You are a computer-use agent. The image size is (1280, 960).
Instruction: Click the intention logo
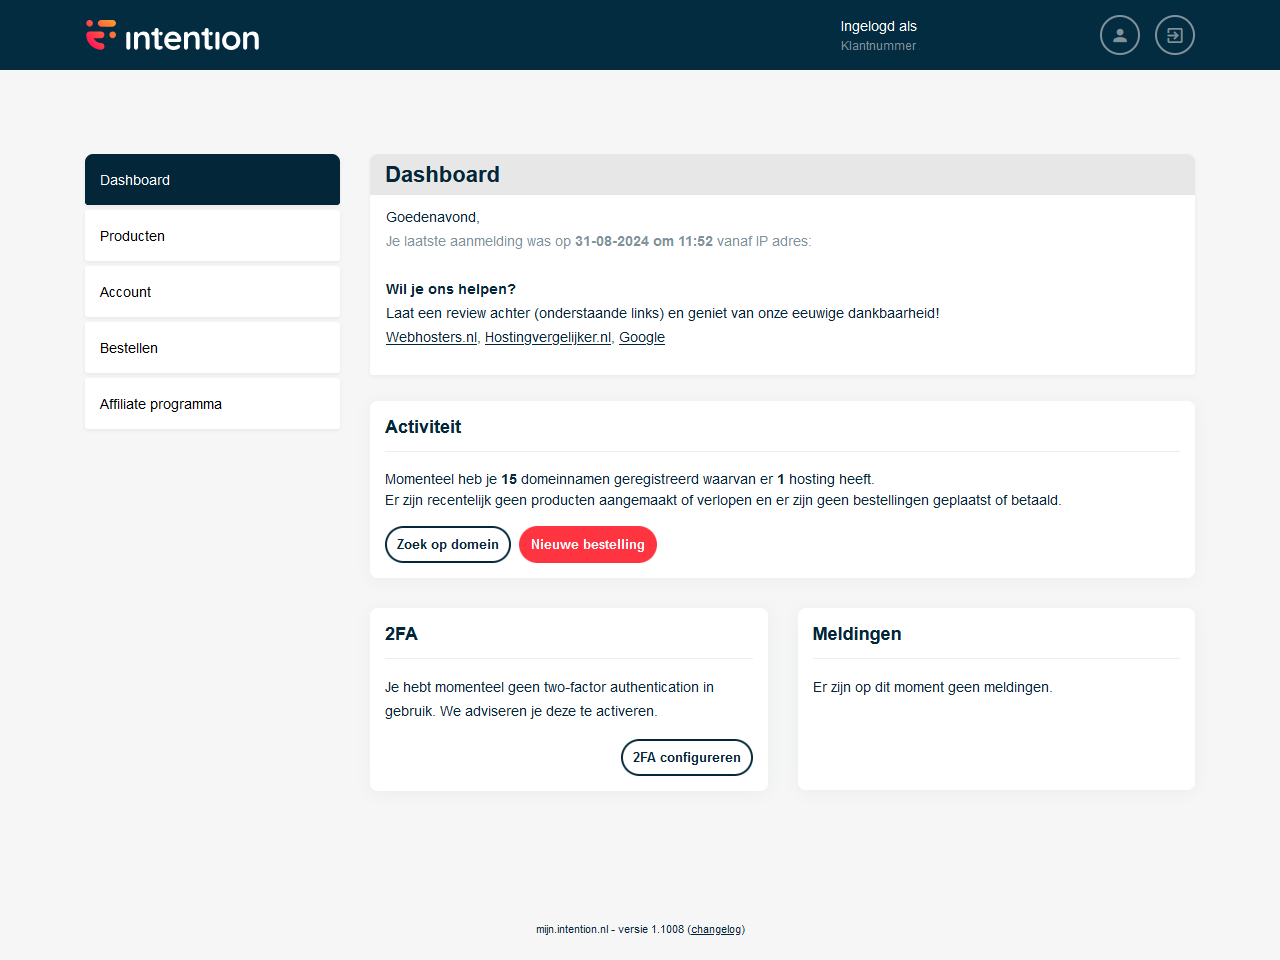pyautogui.click(x=172, y=37)
